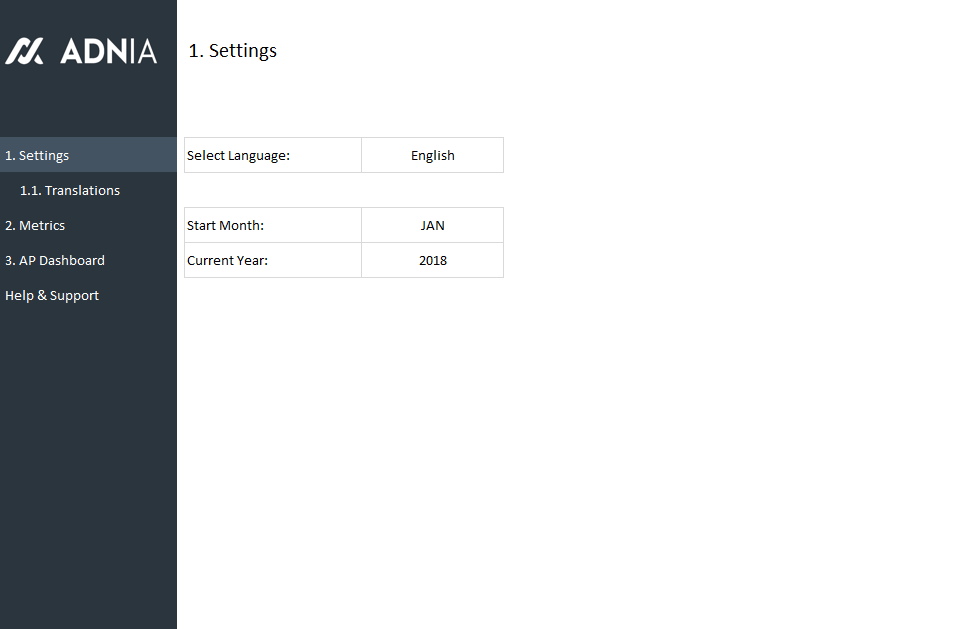The width and height of the screenshot is (976, 629).
Task: Click the 1. Settings page heading
Action: [x=233, y=51]
